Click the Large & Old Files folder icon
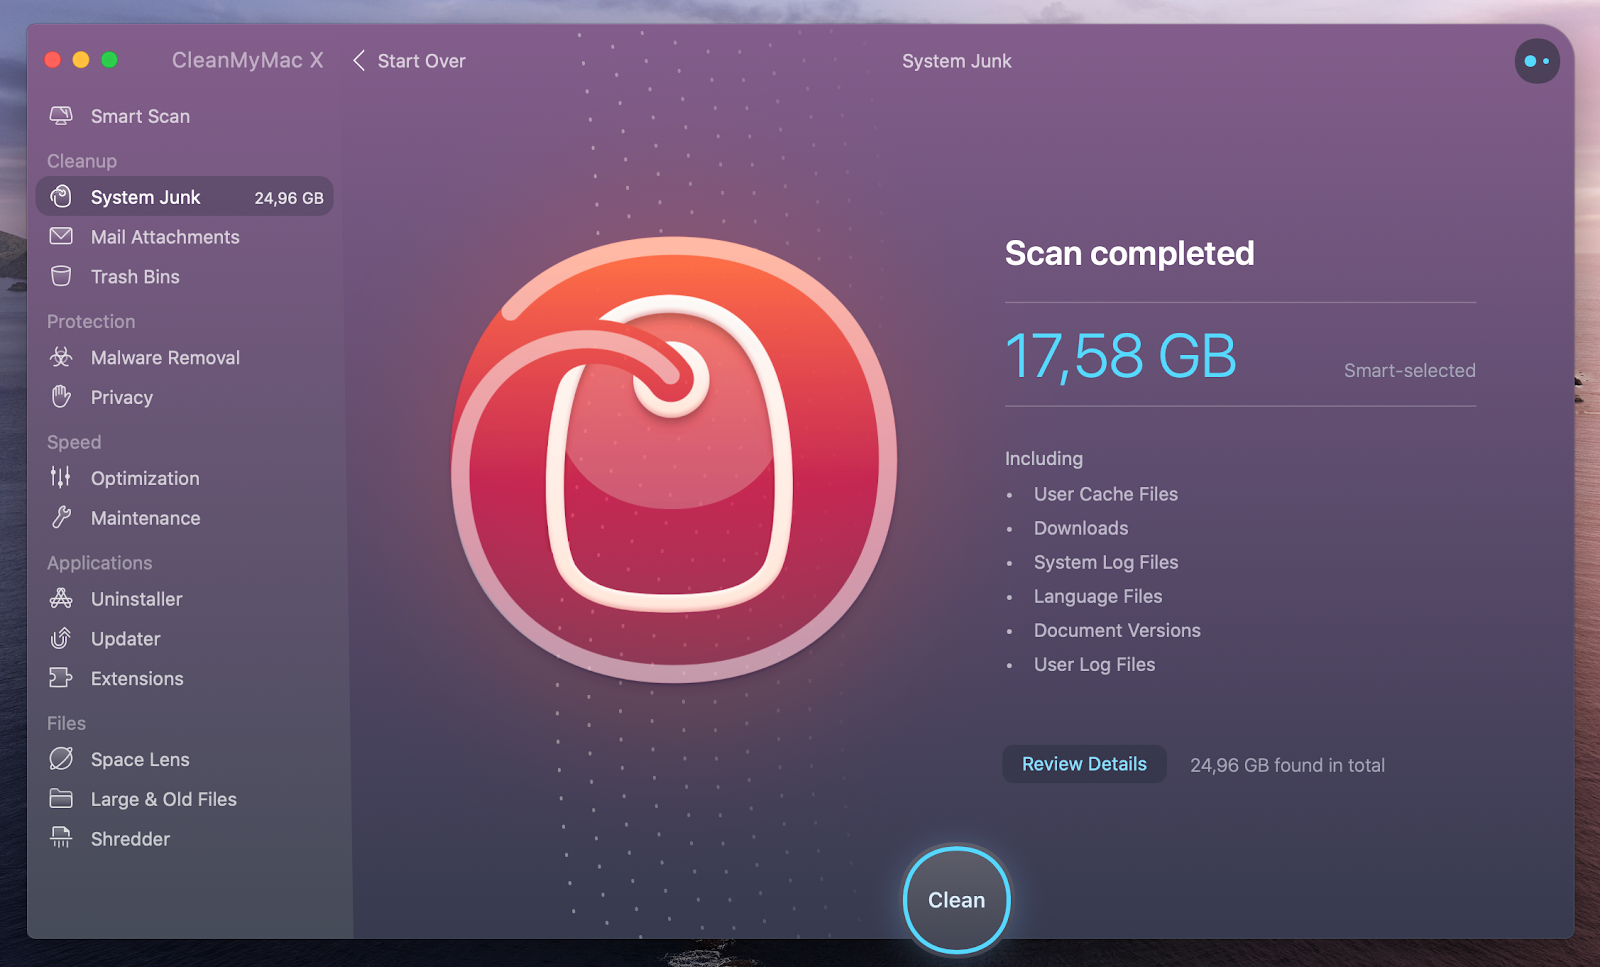 [61, 799]
